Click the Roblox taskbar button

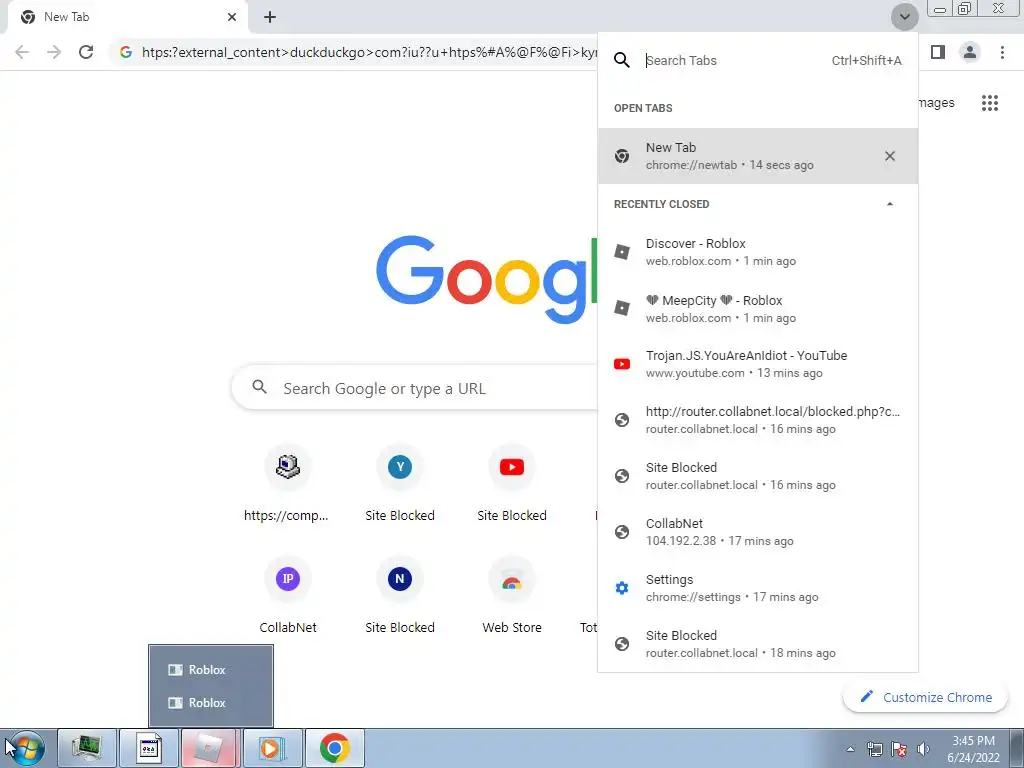point(210,748)
